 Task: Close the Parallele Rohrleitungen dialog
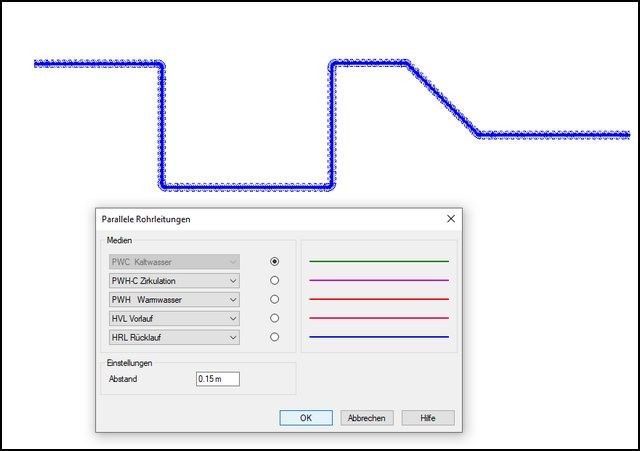[451, 219]
